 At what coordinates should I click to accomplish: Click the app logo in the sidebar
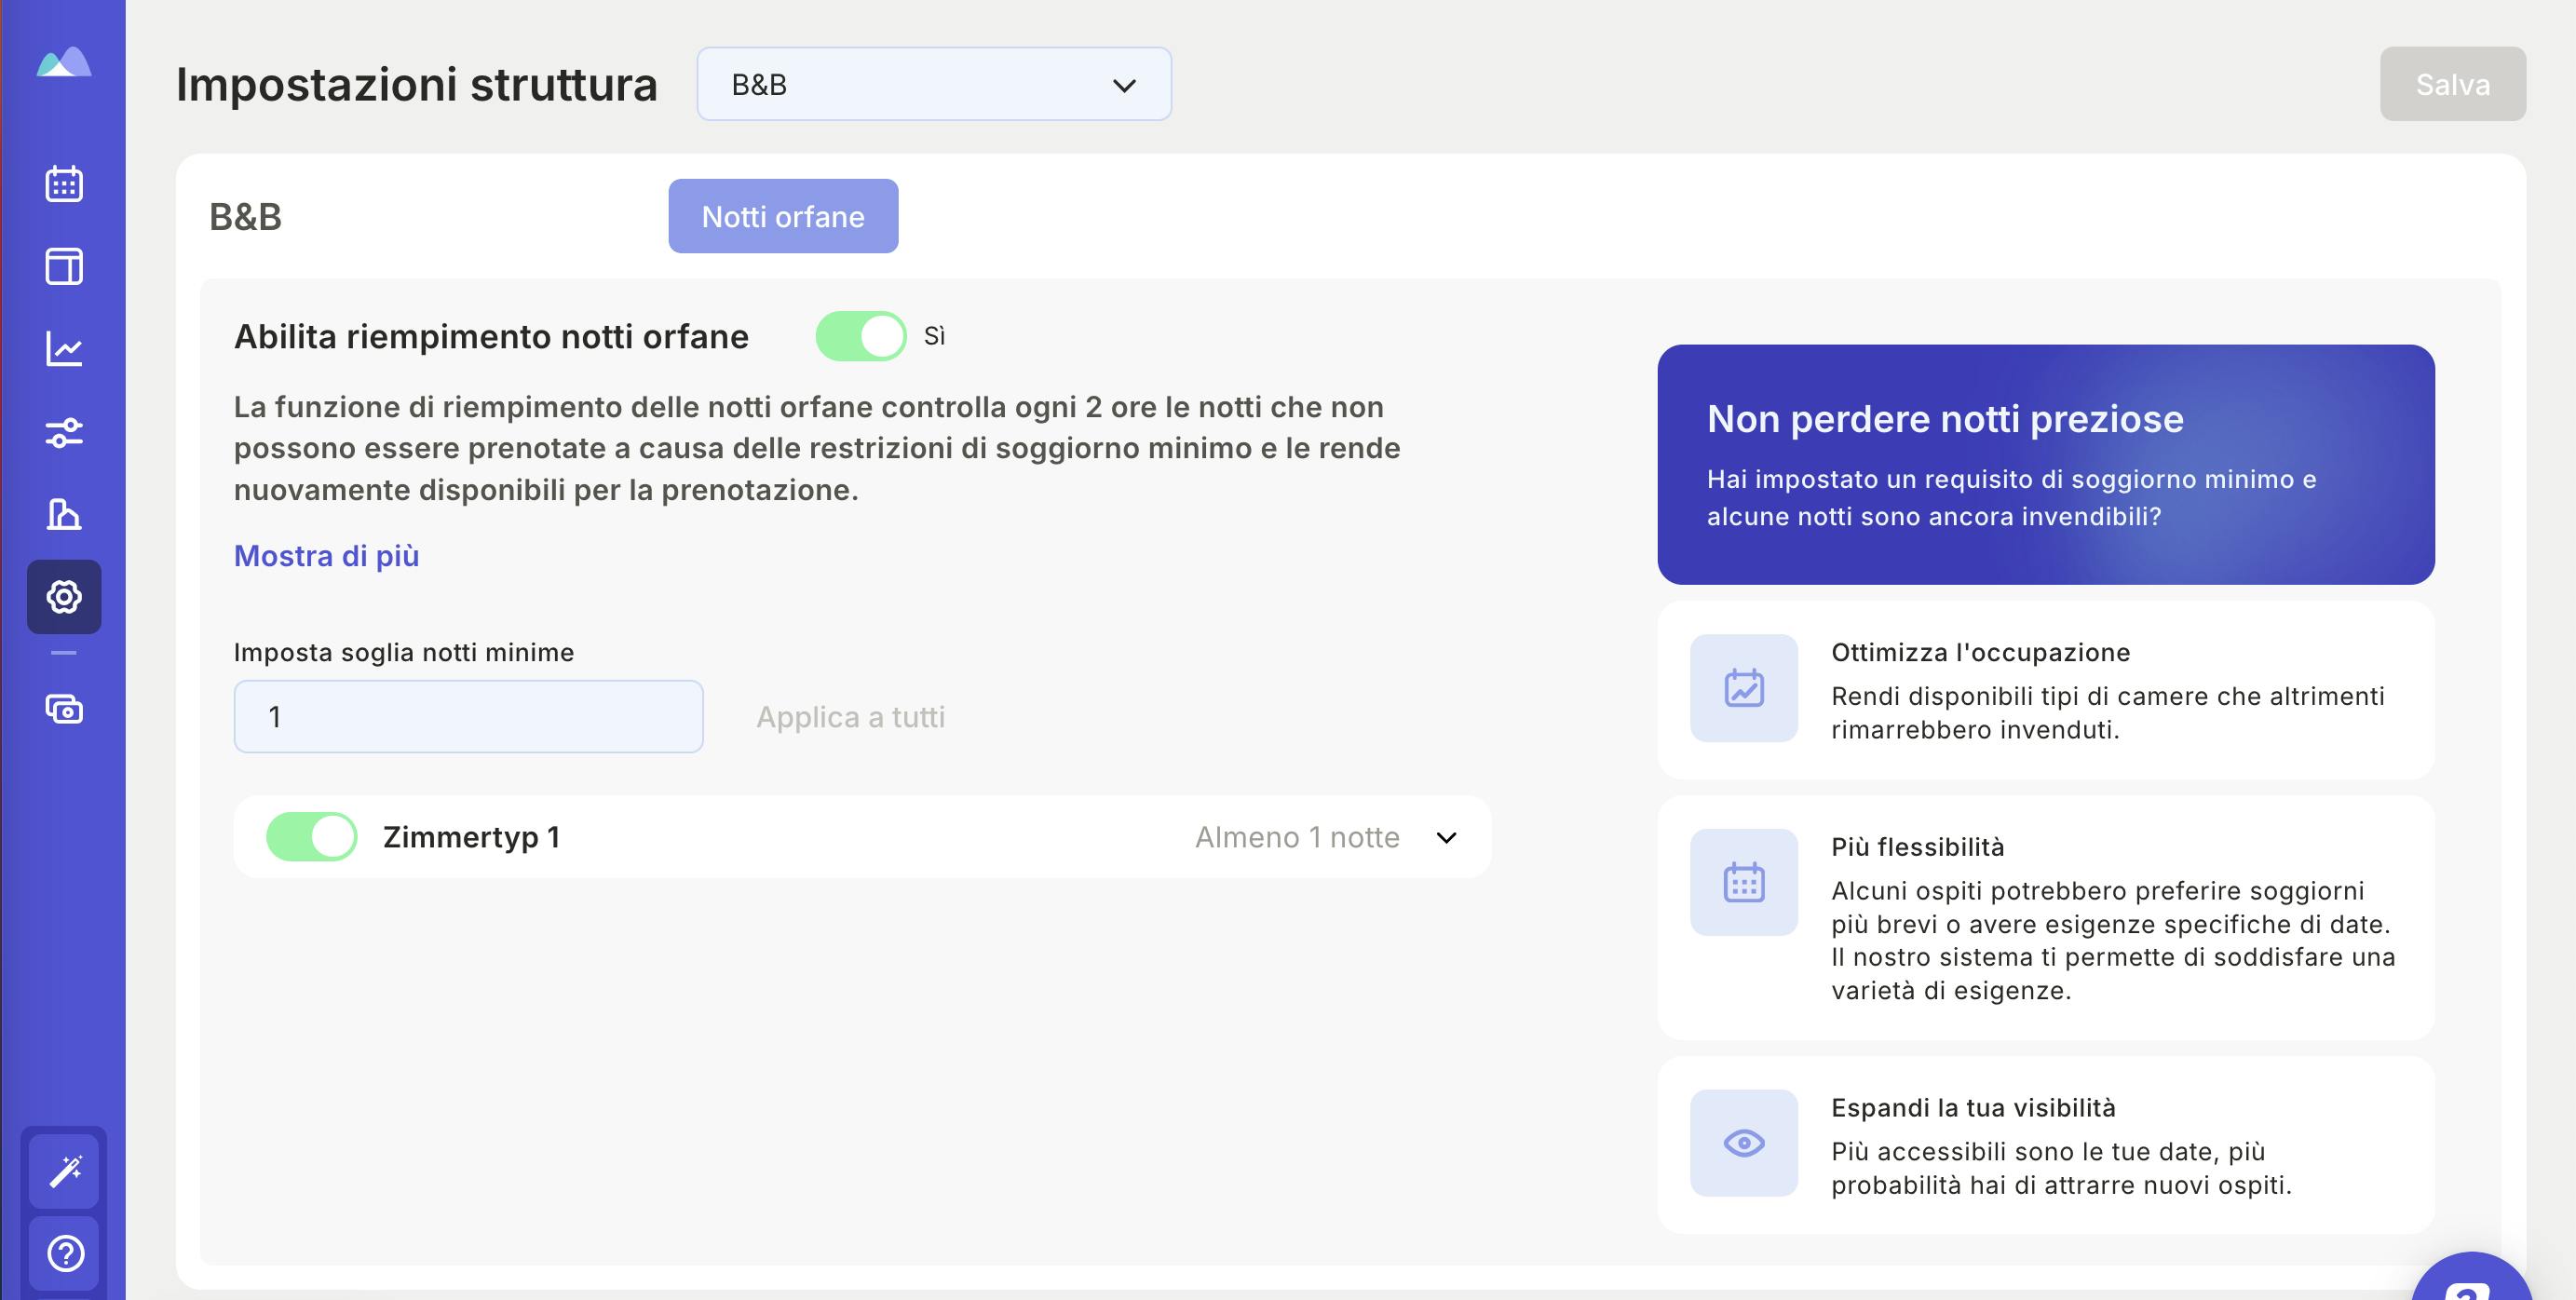64,62
